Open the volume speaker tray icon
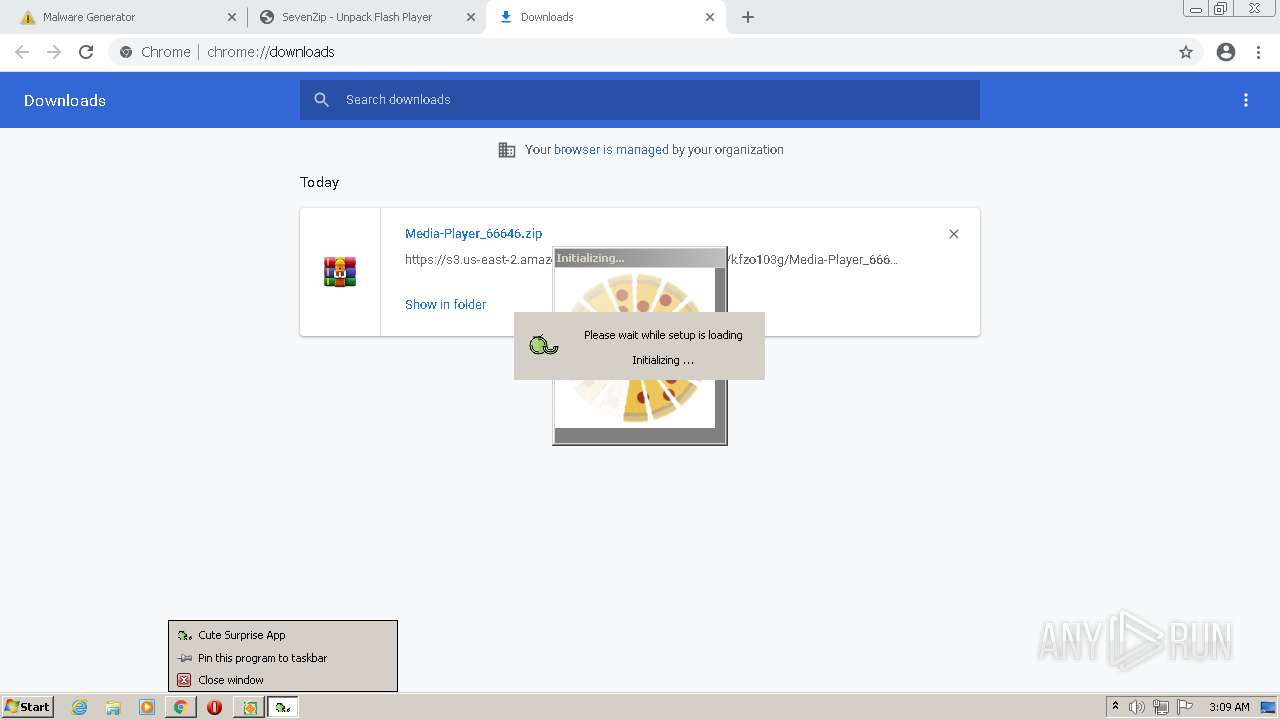 pos(1137,707)
